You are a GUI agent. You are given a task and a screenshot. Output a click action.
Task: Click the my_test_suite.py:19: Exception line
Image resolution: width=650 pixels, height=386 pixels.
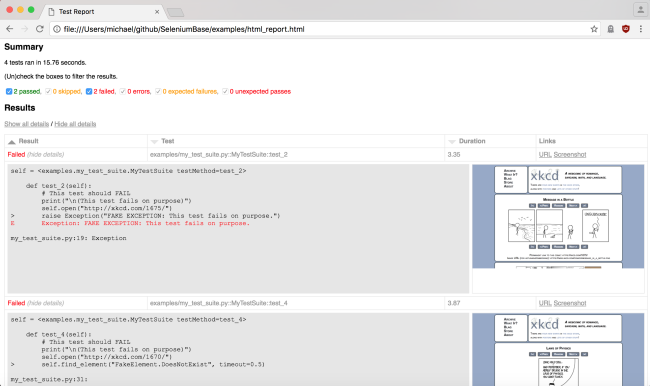68,238
